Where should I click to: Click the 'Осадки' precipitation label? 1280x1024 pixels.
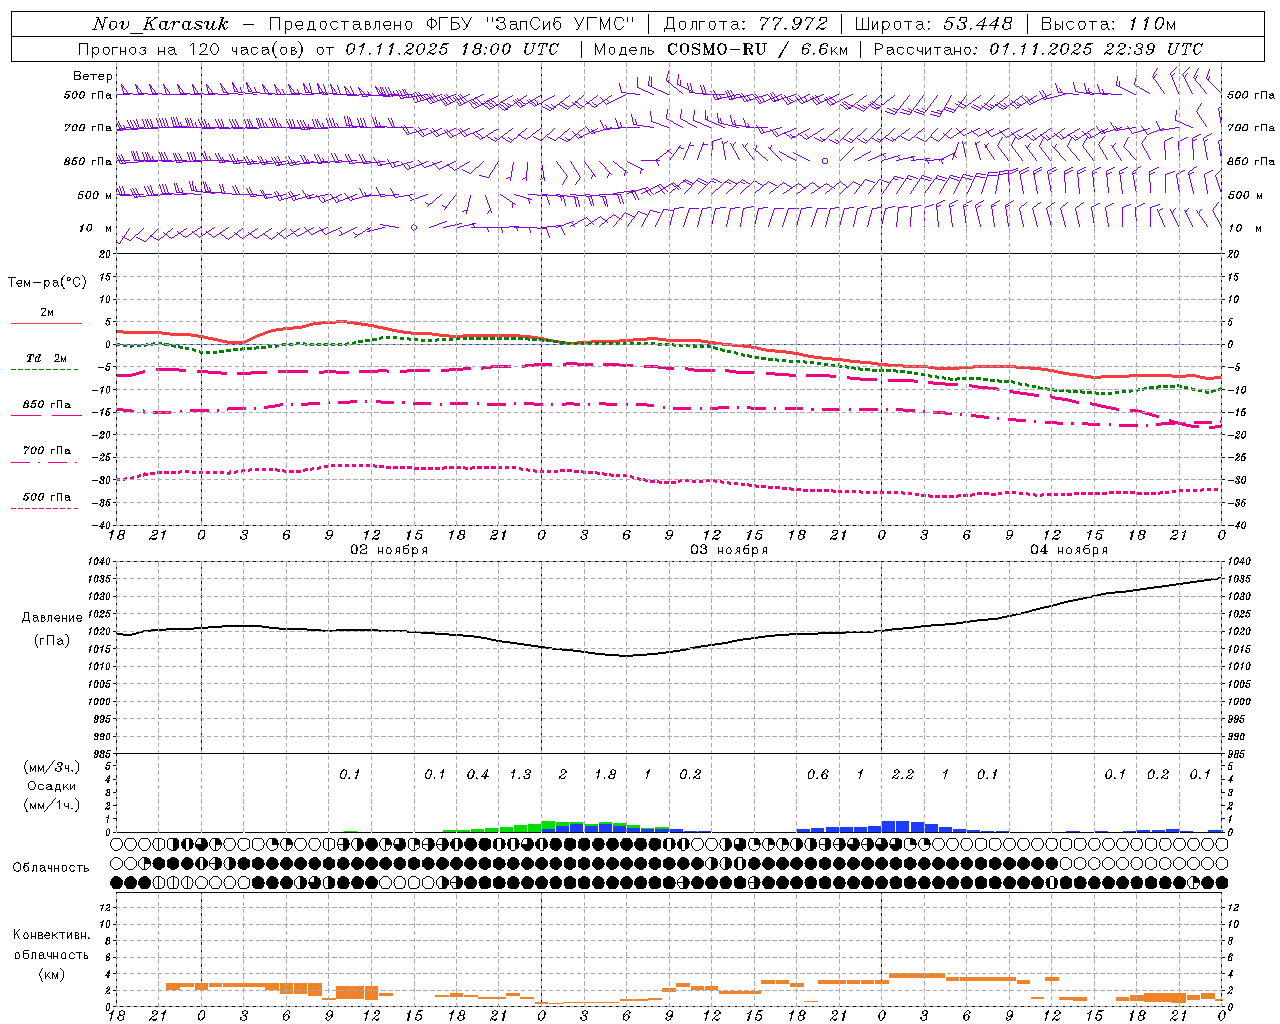(52, 786)
